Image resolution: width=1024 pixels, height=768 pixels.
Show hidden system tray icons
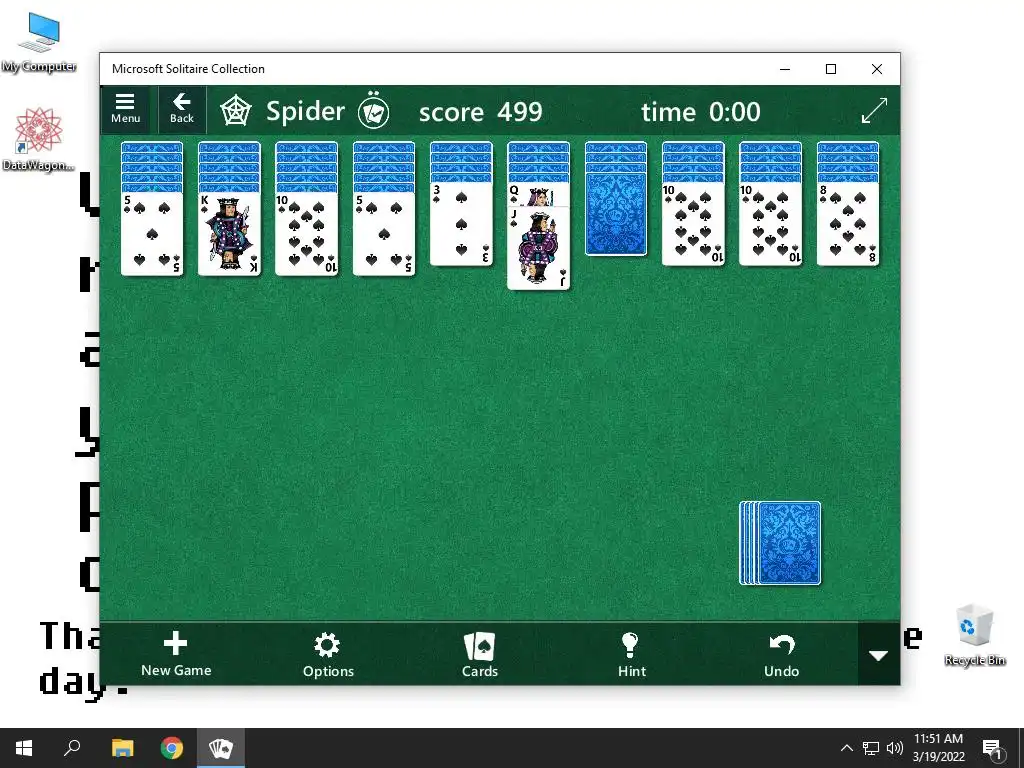click(x=846, y=748)
